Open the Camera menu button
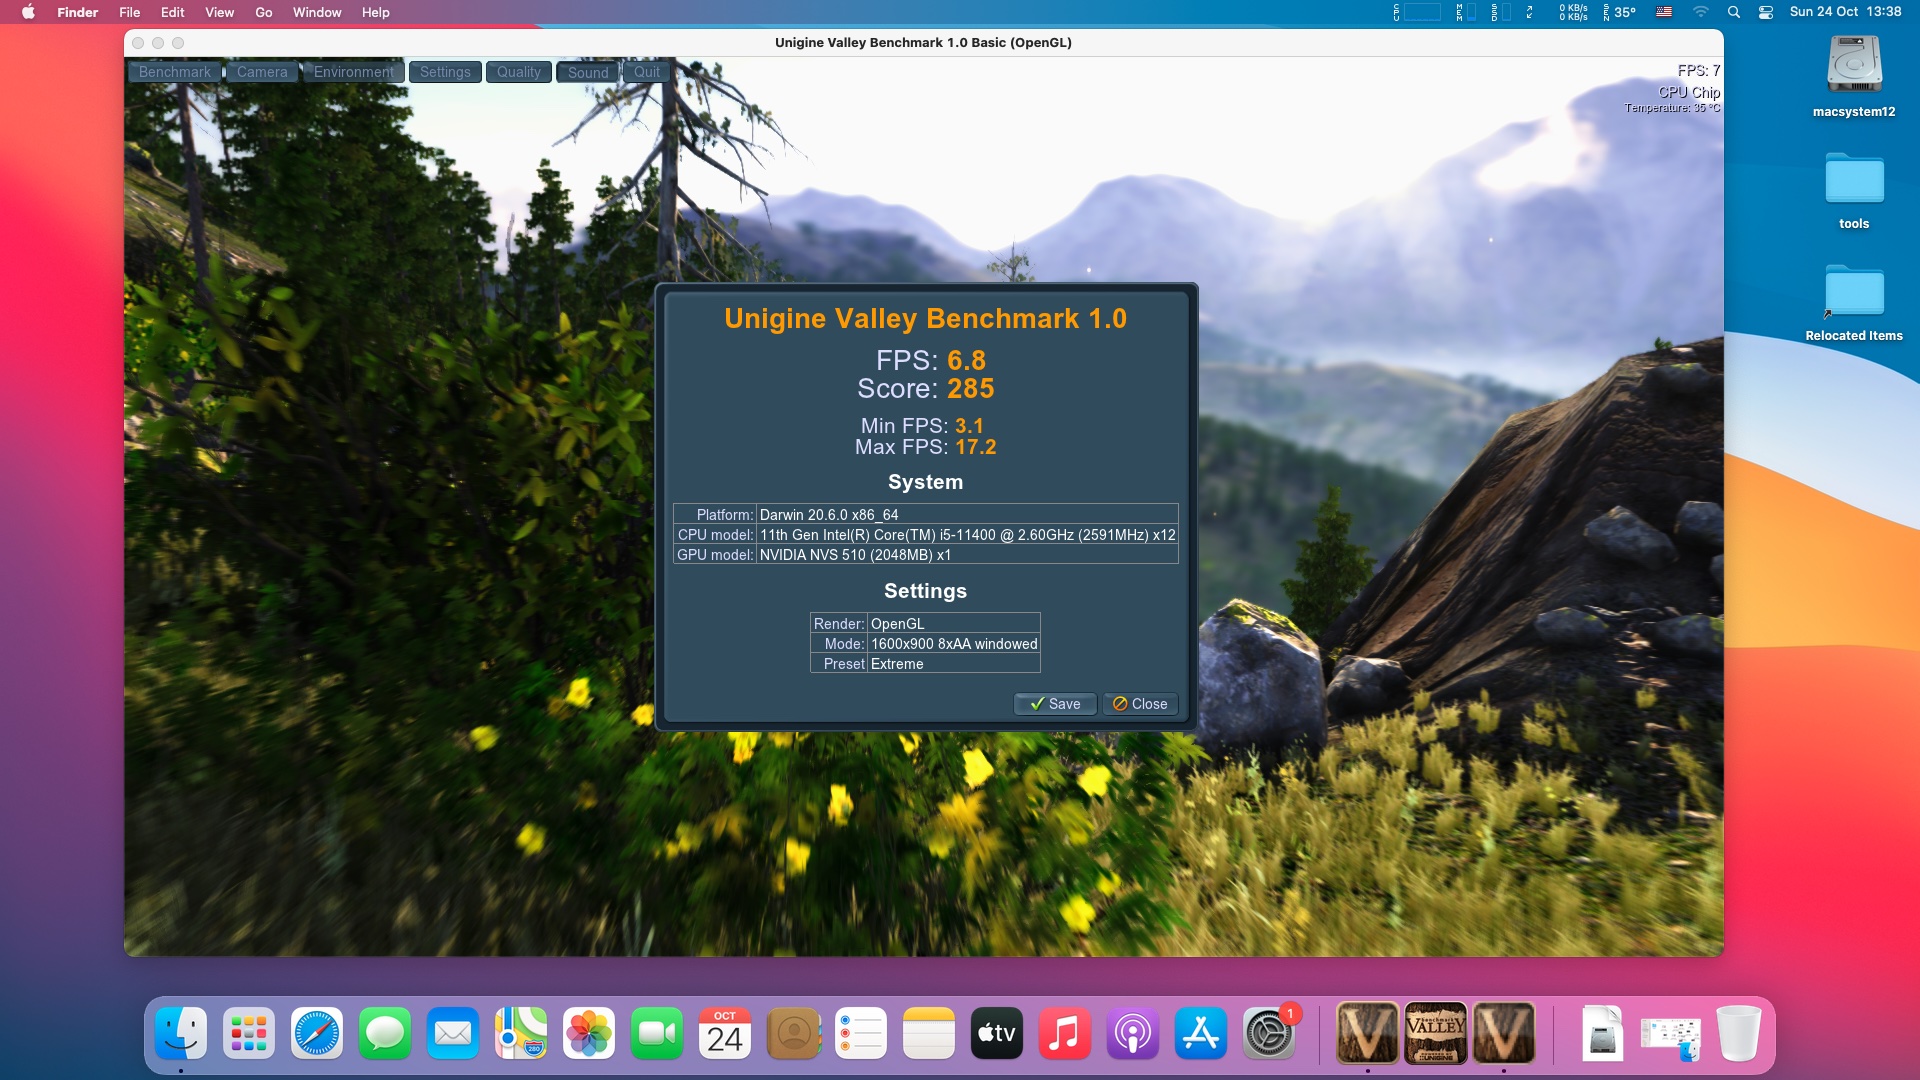 262,72
